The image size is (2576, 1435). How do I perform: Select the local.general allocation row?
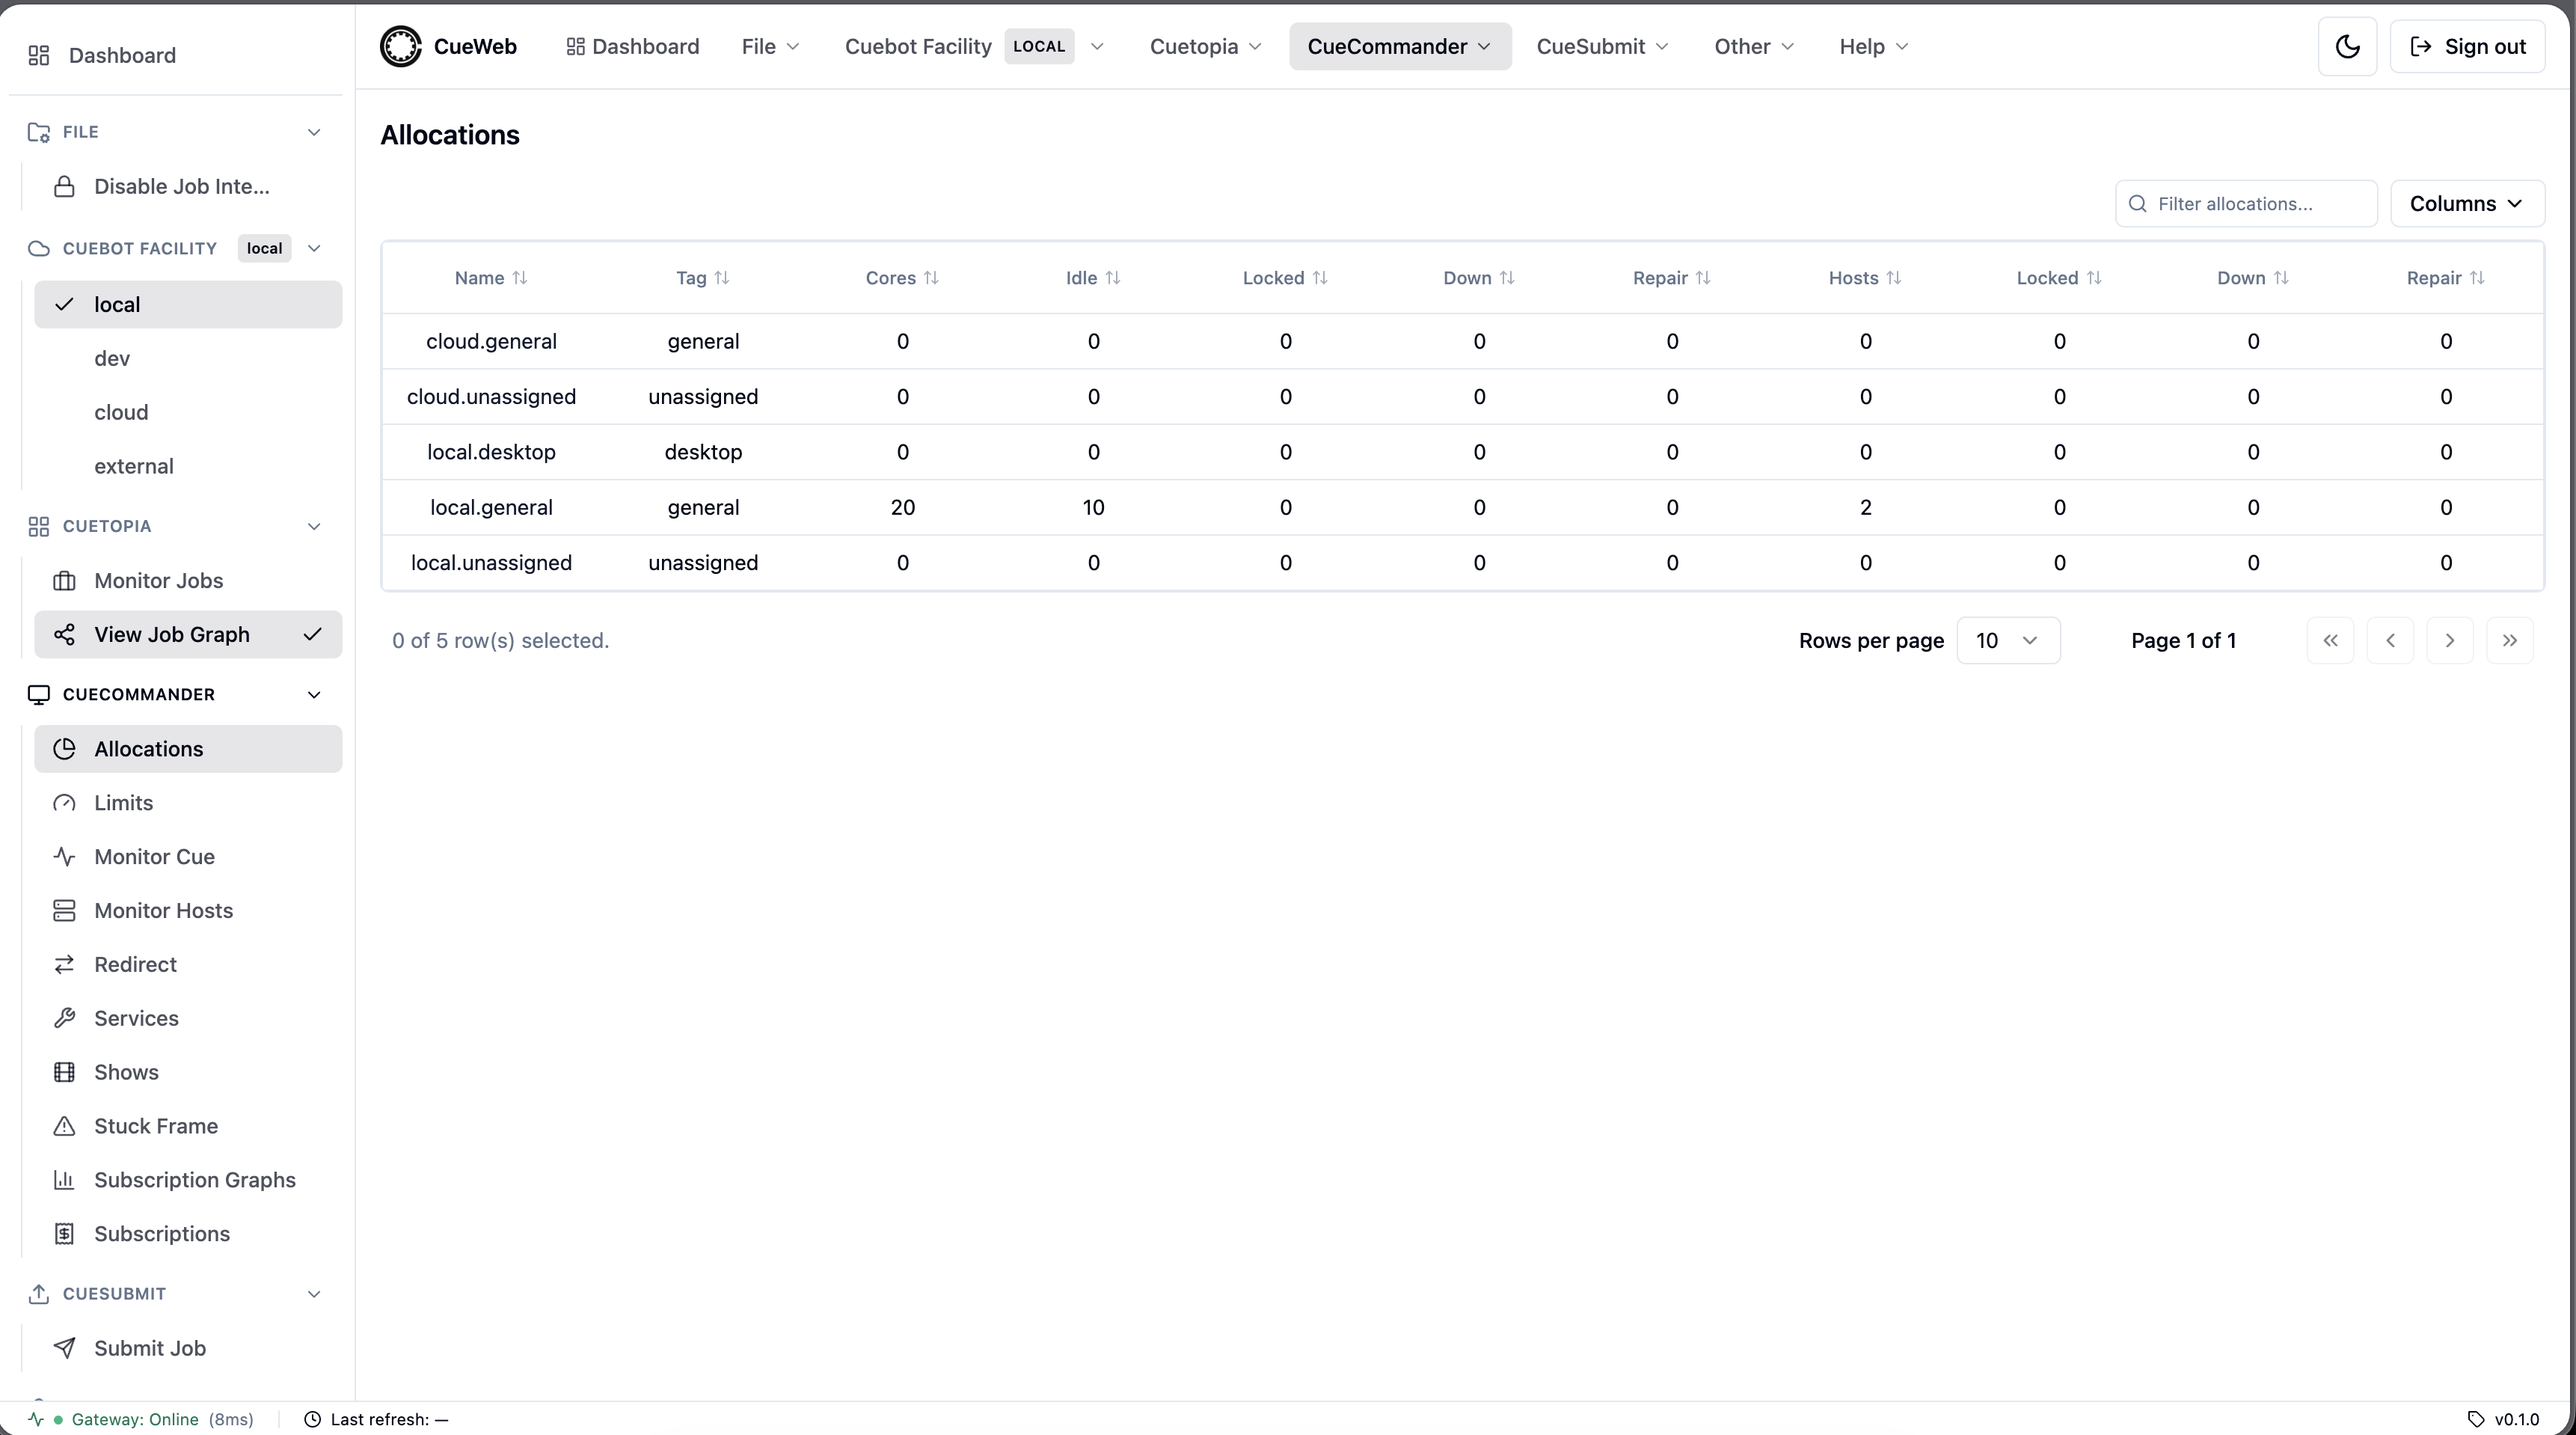pos(1462,508)
